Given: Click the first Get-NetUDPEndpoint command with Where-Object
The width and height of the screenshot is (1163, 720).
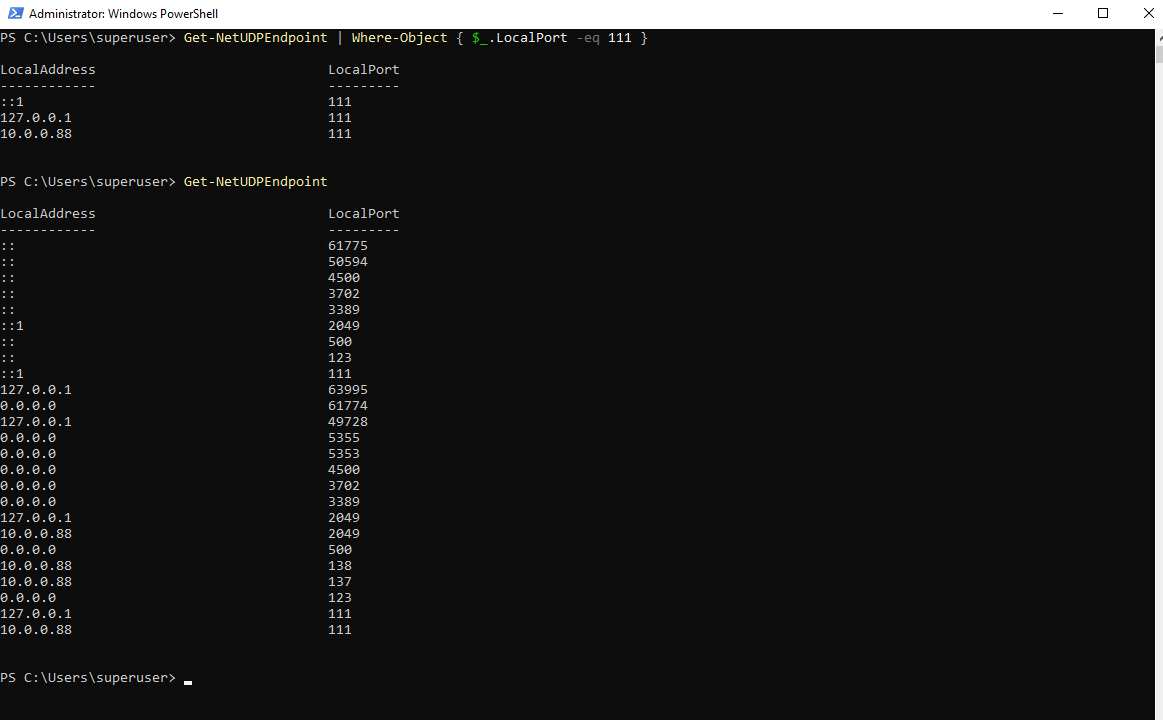Looking at the screenshot, I should coord(415,38).
